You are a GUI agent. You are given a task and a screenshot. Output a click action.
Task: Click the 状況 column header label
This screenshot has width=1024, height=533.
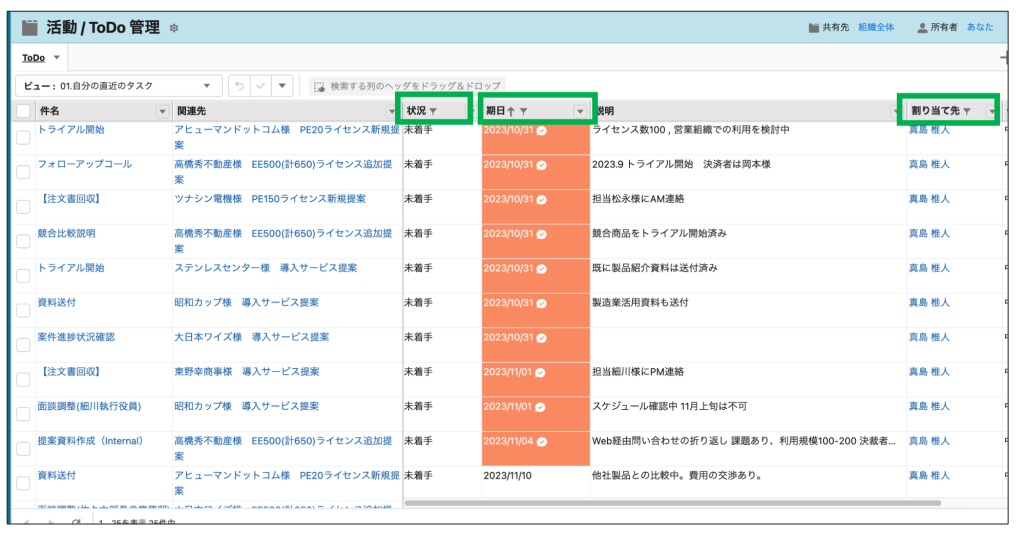[x=416, y=111]
